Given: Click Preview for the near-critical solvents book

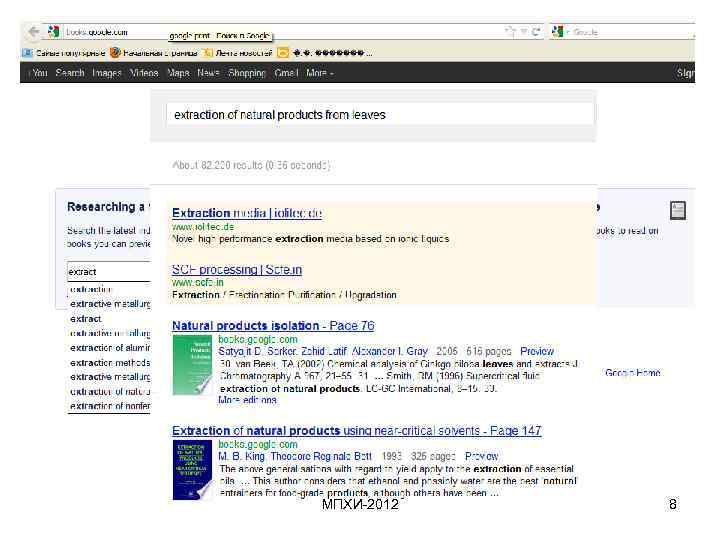Looking at the screenshot, I should (x=481, y=456).
